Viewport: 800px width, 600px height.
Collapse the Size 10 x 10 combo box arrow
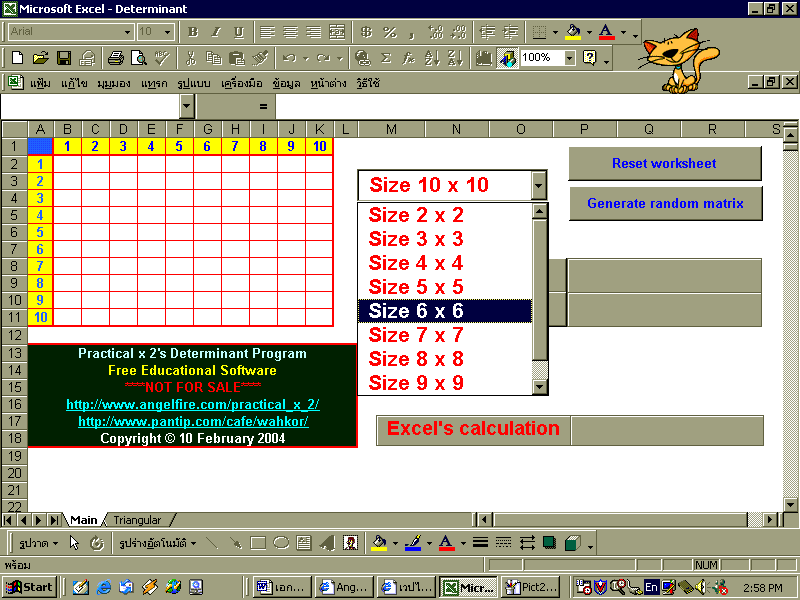(539, 185)
